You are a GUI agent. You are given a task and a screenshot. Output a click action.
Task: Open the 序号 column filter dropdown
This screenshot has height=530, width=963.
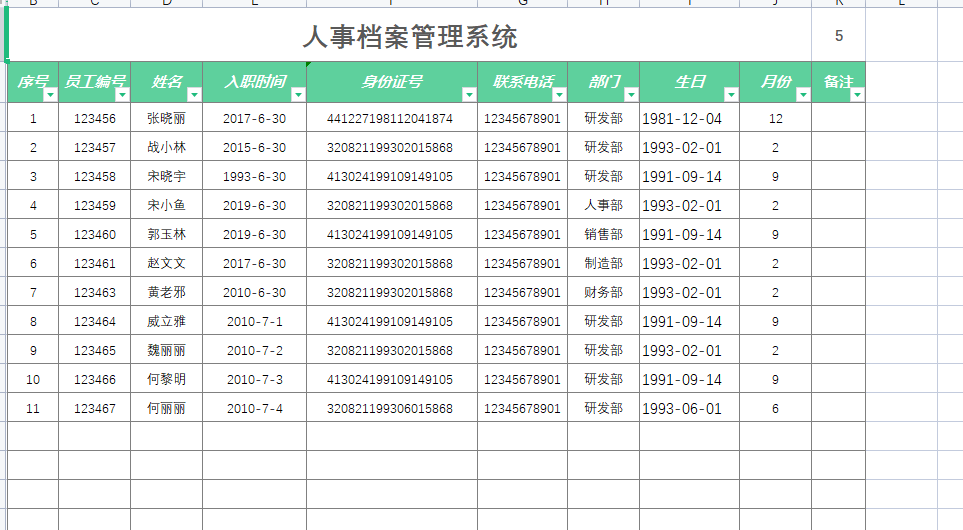tap(50, 95)
